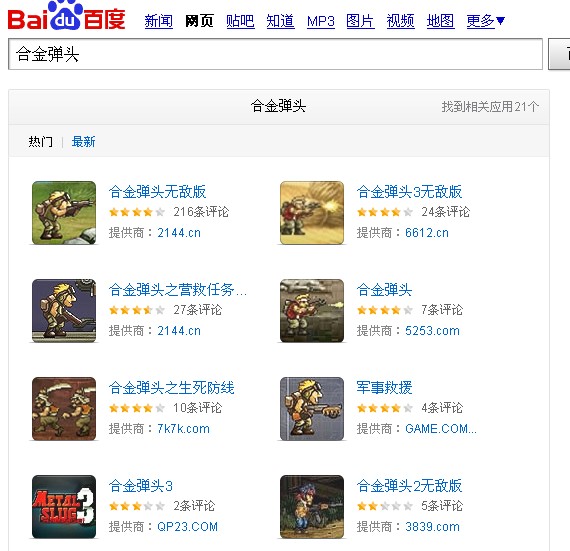570x551 pixels.
Task: Switch to the 最新 sorting tab
Action: pos(83,141)
